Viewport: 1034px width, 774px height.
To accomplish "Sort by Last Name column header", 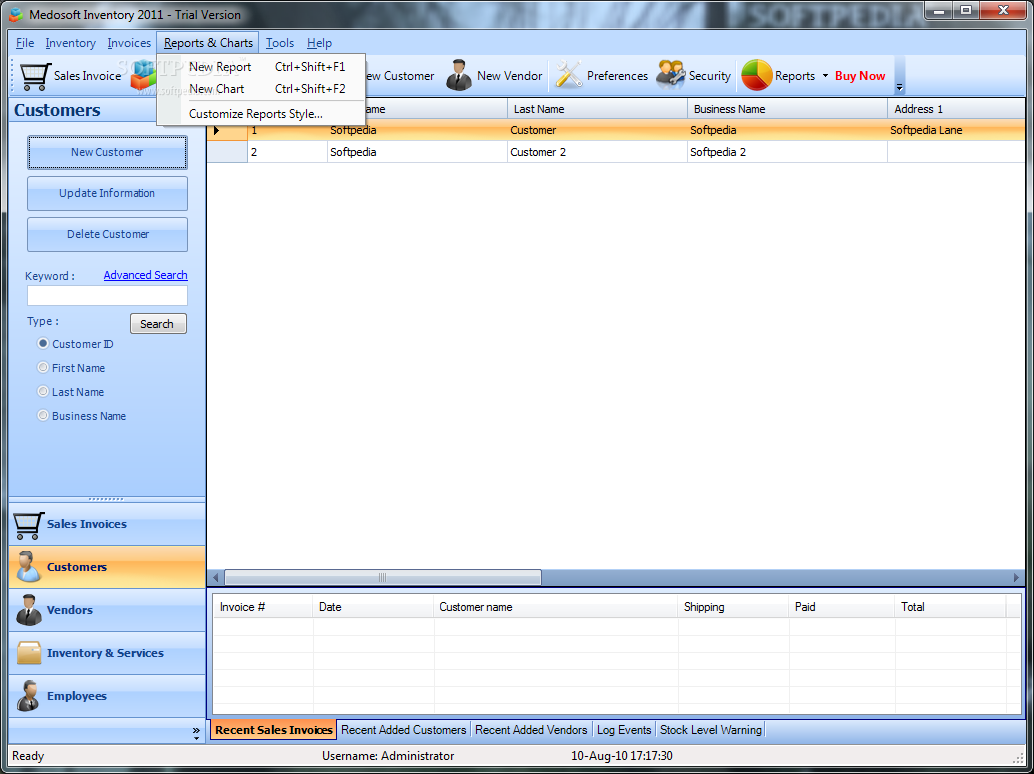I will [x=597, y=109].
